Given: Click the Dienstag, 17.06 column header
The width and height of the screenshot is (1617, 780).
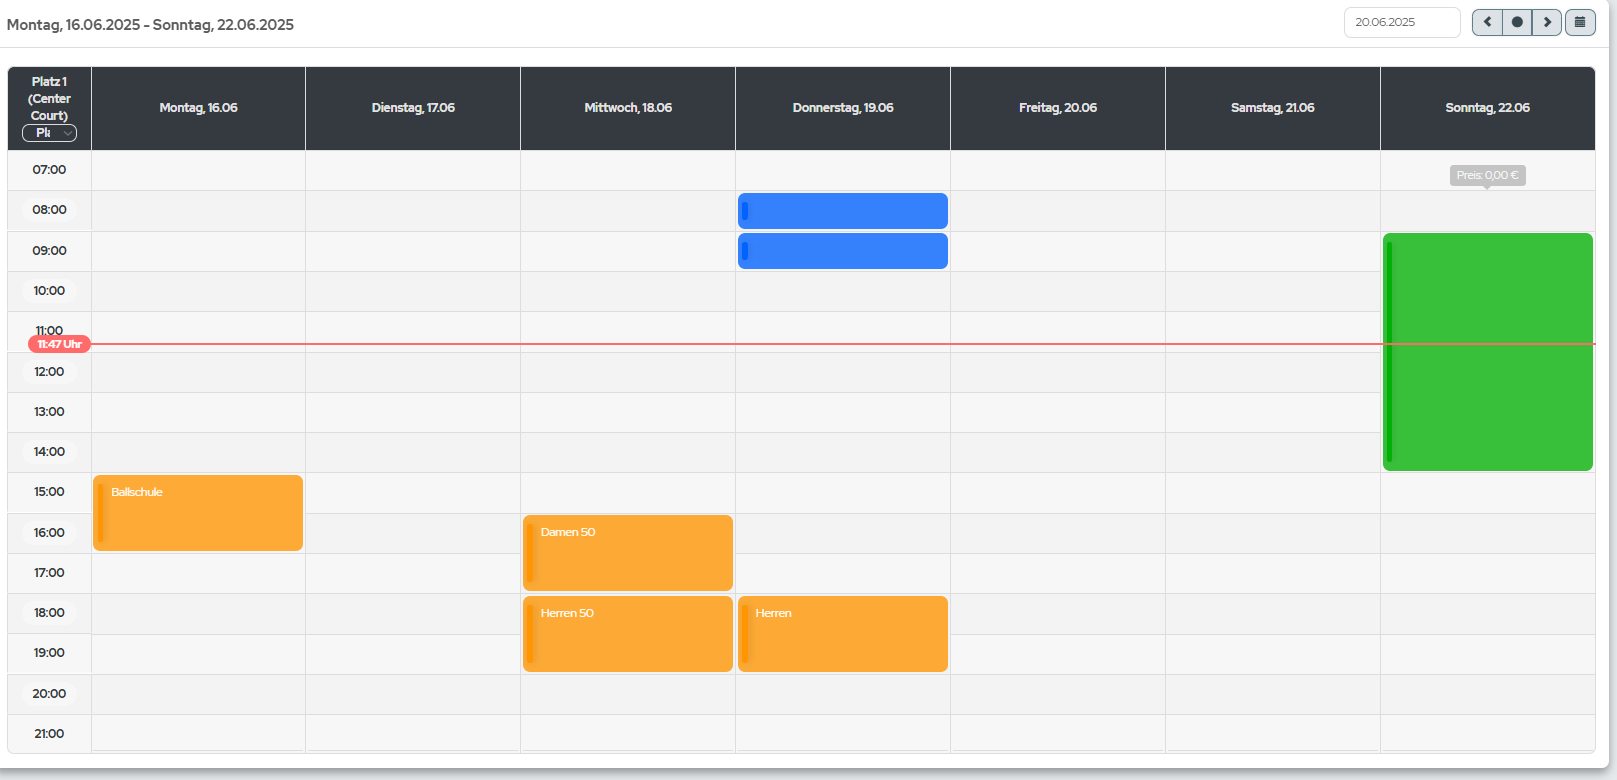Looking at the screenshot, I should click(x=413, y=108).
